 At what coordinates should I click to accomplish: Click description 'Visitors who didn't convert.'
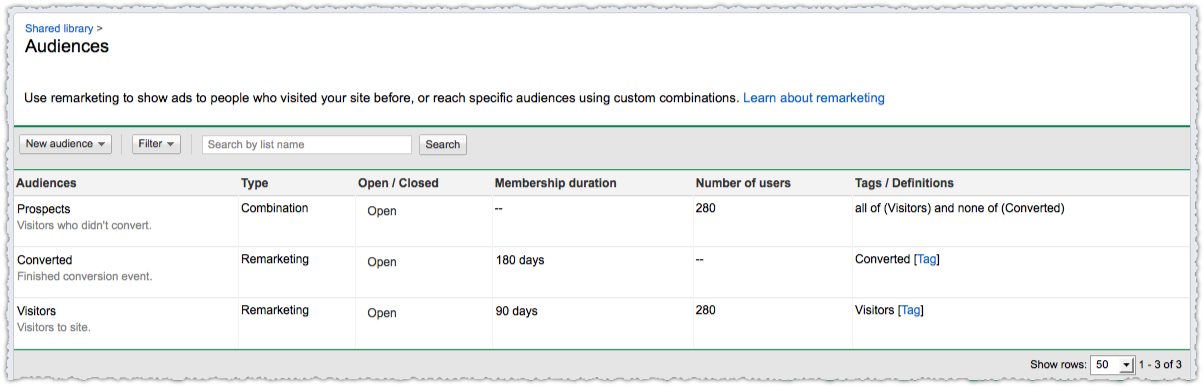84,225
